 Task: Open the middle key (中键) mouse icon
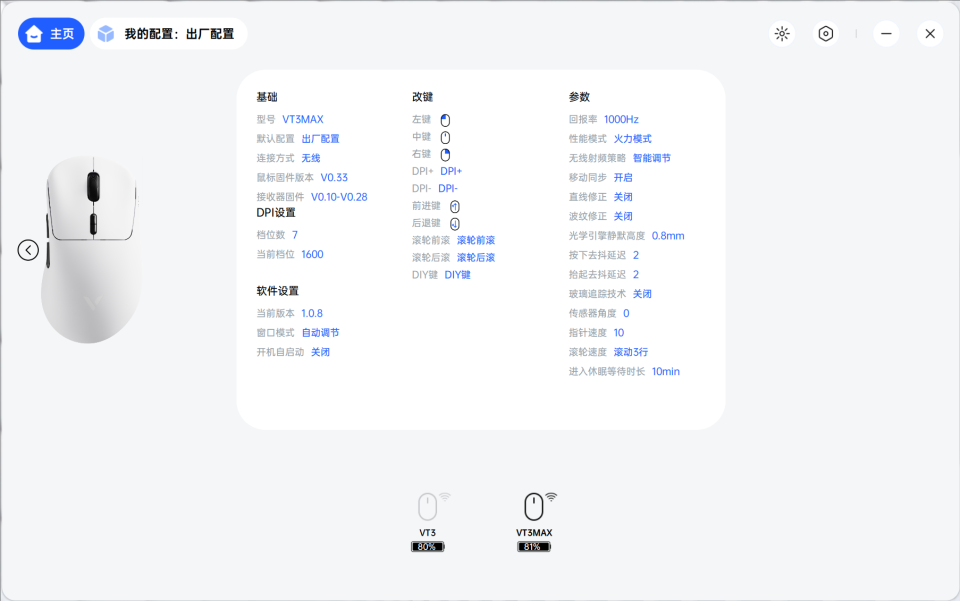(x=444, y=137)
